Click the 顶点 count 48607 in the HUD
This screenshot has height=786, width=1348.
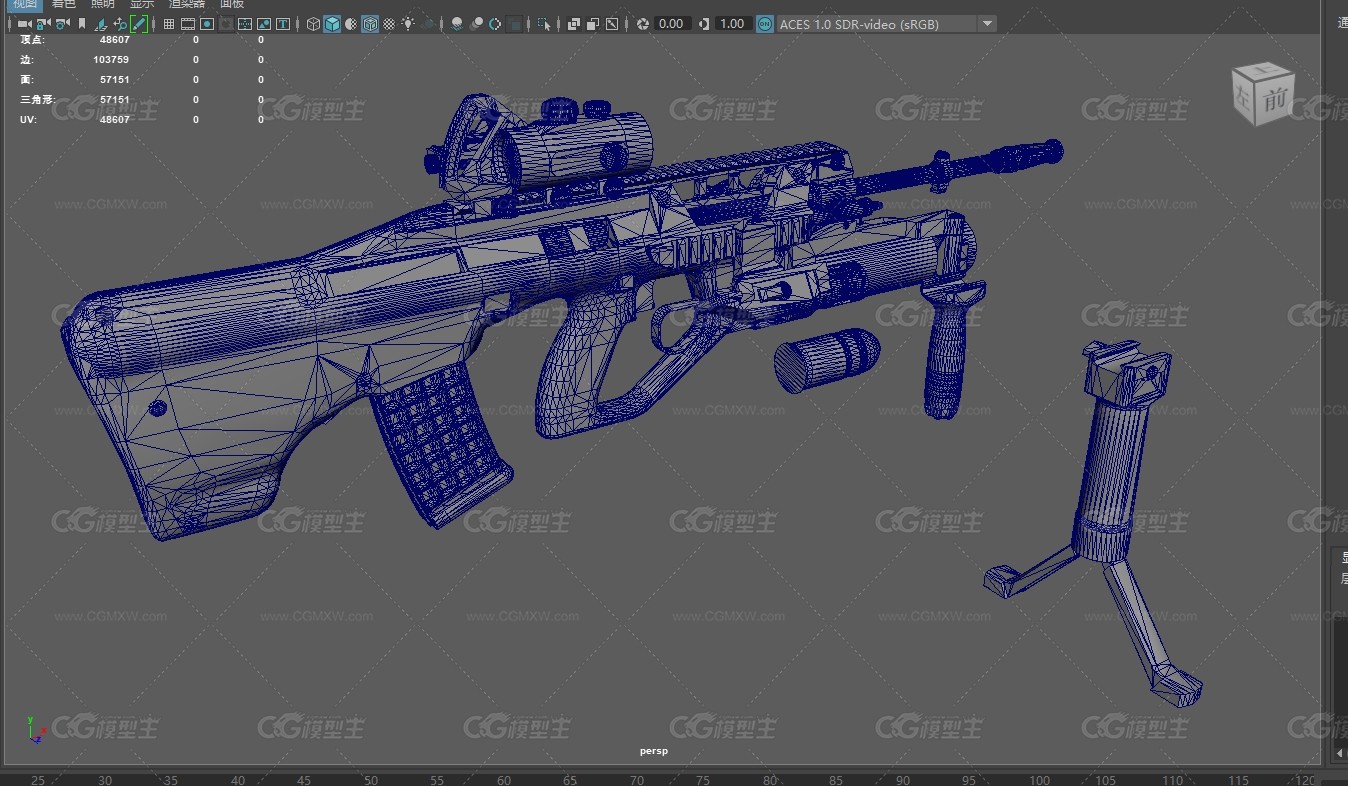pyautogui.click(x=115, y=40)
